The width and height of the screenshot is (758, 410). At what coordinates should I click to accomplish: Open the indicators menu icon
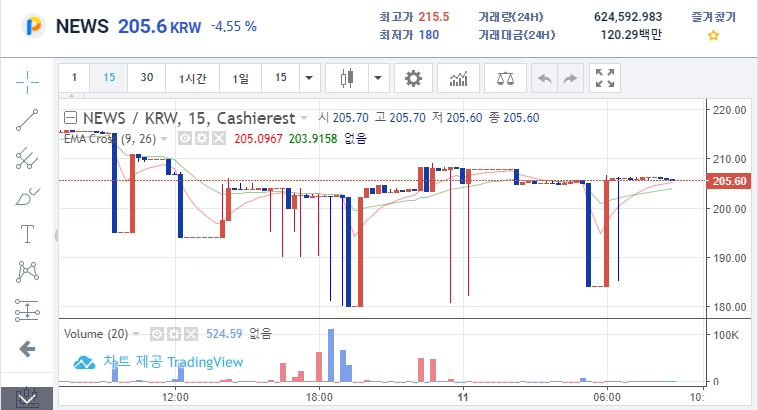[x=458, y=78]
